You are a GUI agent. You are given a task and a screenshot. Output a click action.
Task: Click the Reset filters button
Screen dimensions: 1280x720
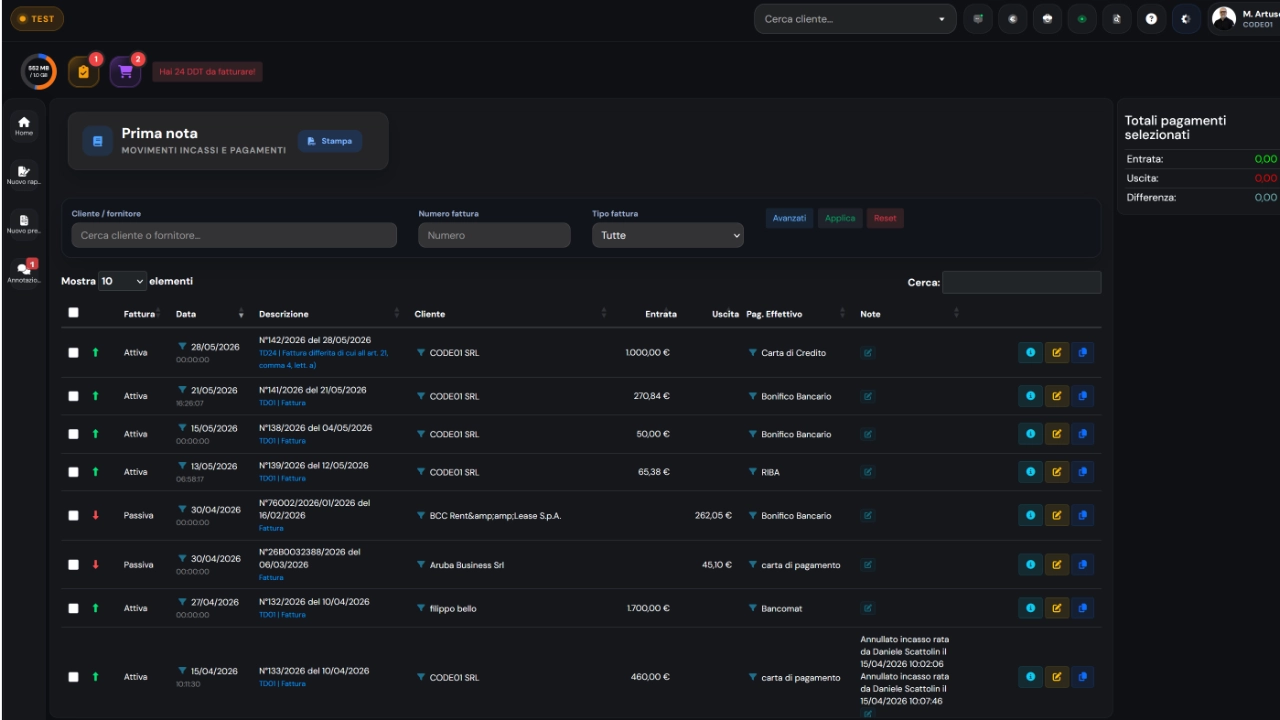point(885,218)
